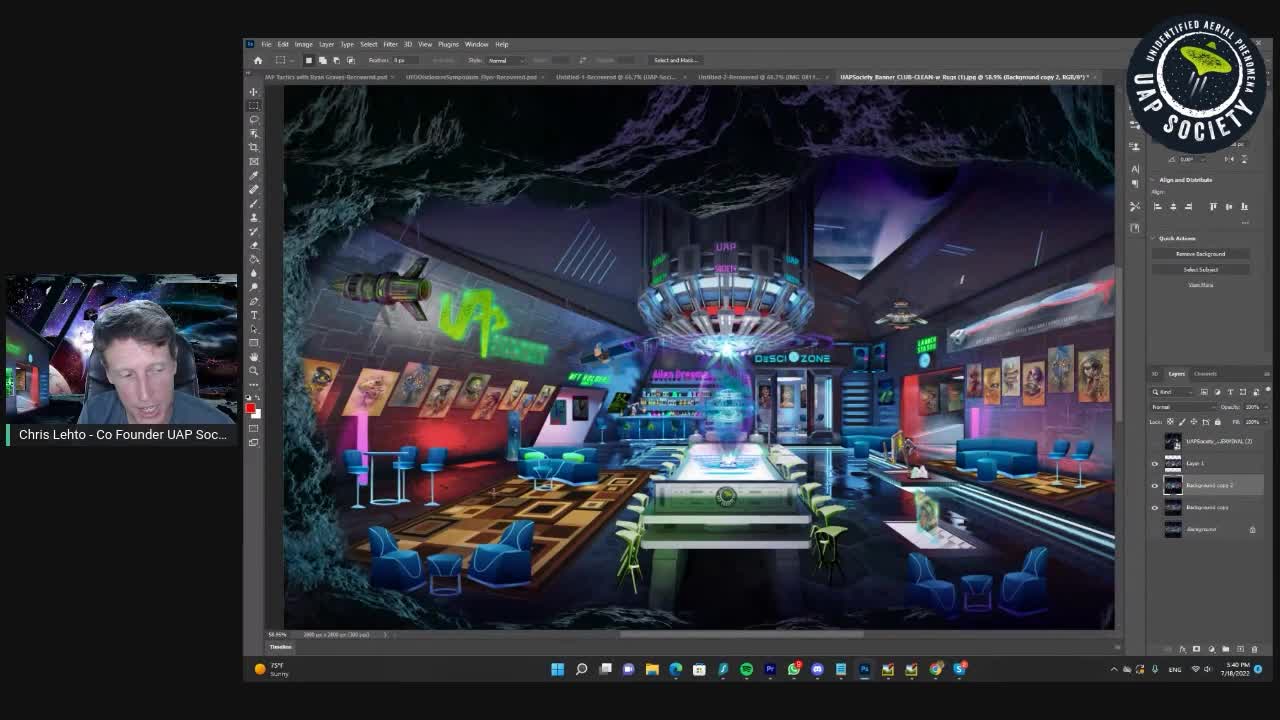
Task: Toggle Quick Mask mode icon
Action: (253, 428)
